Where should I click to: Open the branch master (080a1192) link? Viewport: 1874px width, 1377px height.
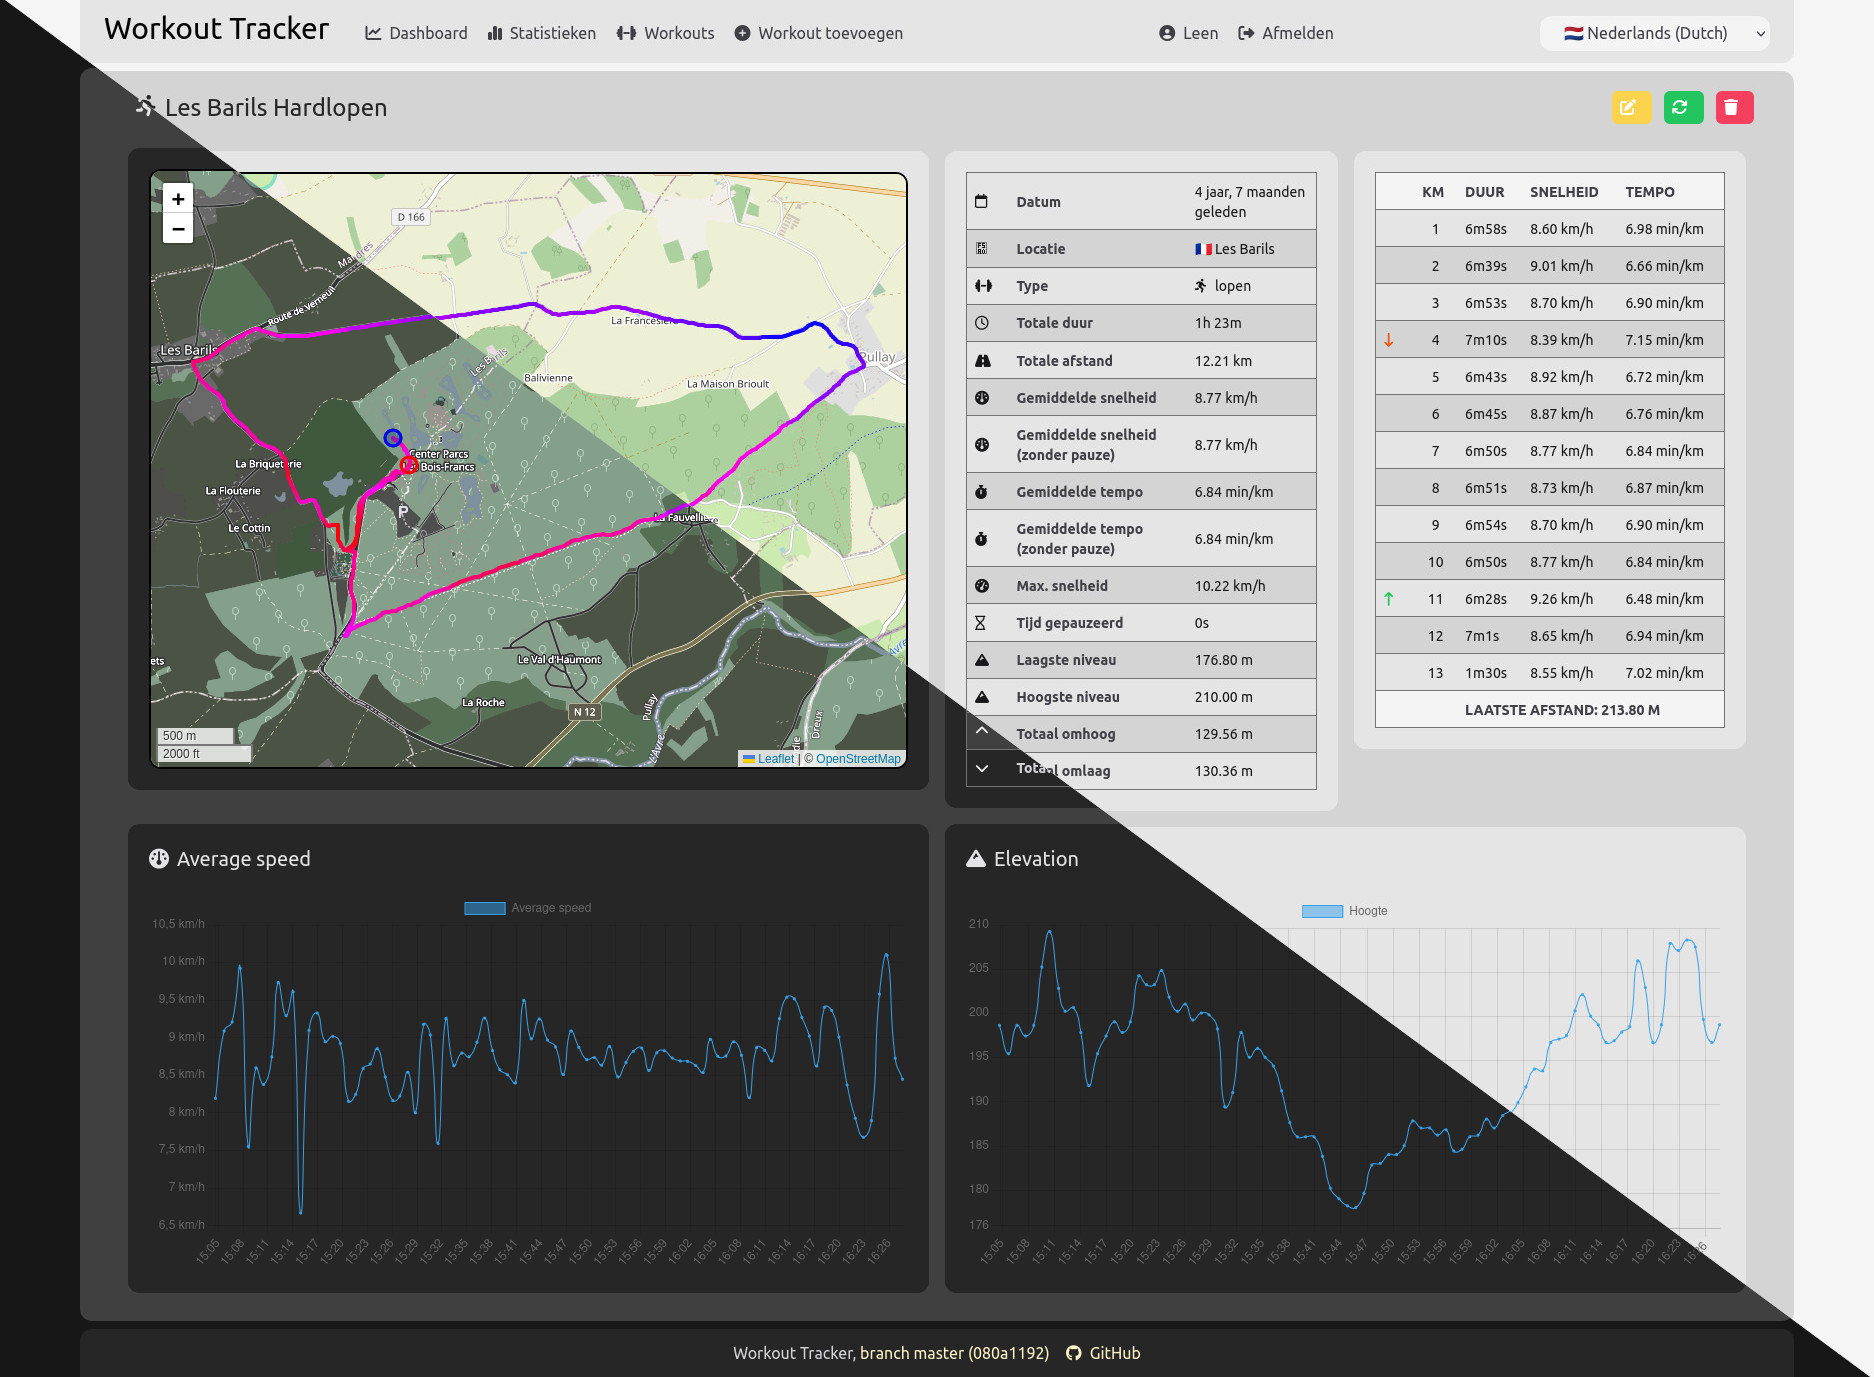(955, 1353)
